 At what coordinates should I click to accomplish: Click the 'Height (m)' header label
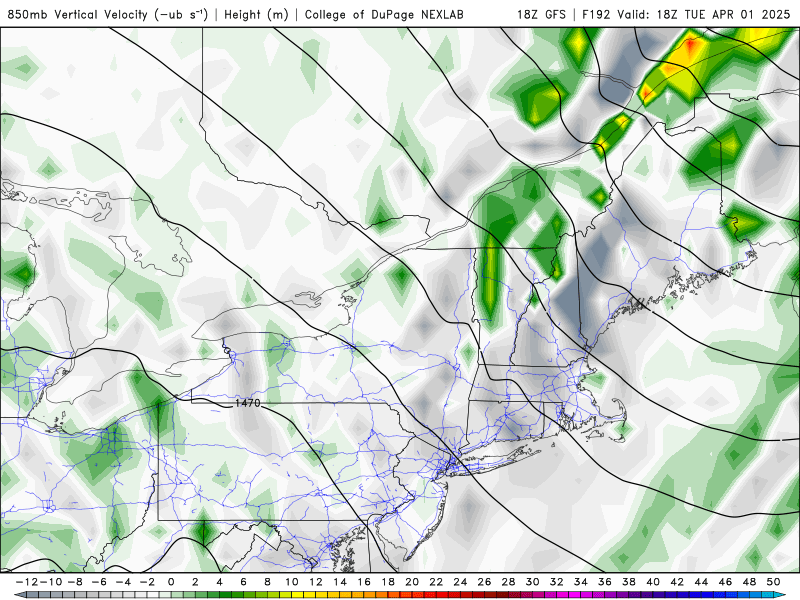click(x=256, y=14)
